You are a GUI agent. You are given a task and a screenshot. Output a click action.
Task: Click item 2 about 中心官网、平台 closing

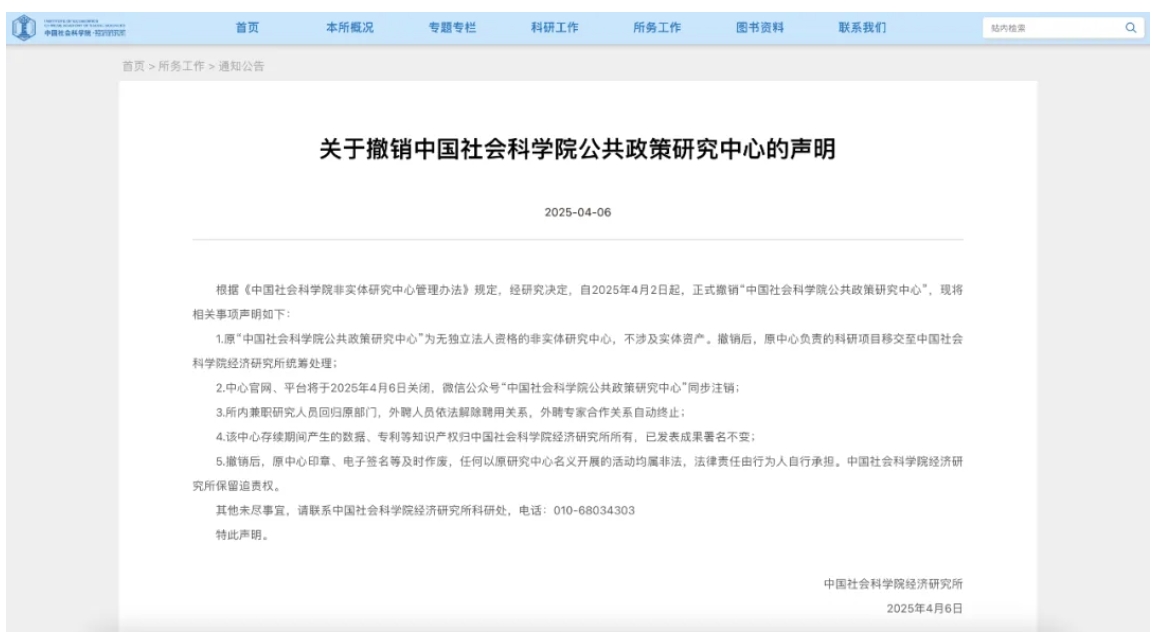tap(478, 388)
